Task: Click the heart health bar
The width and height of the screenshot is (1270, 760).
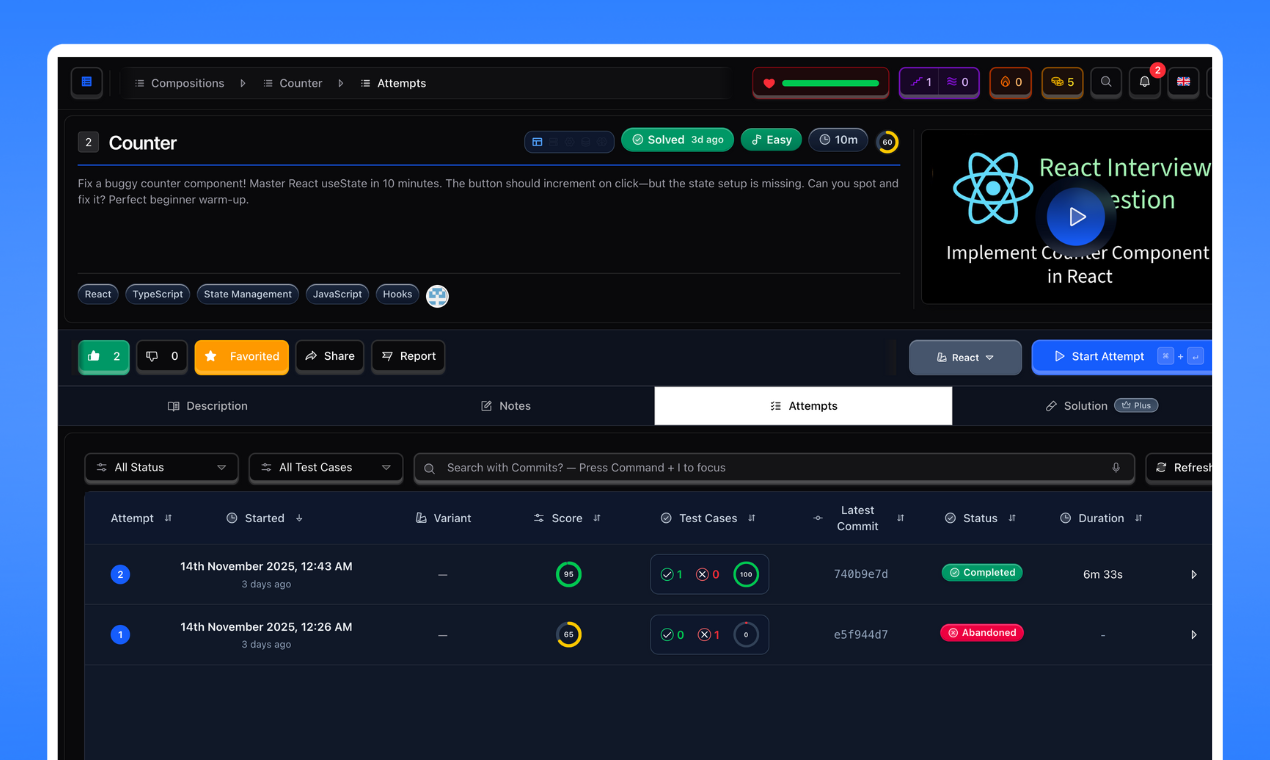Action: [821, 83]
